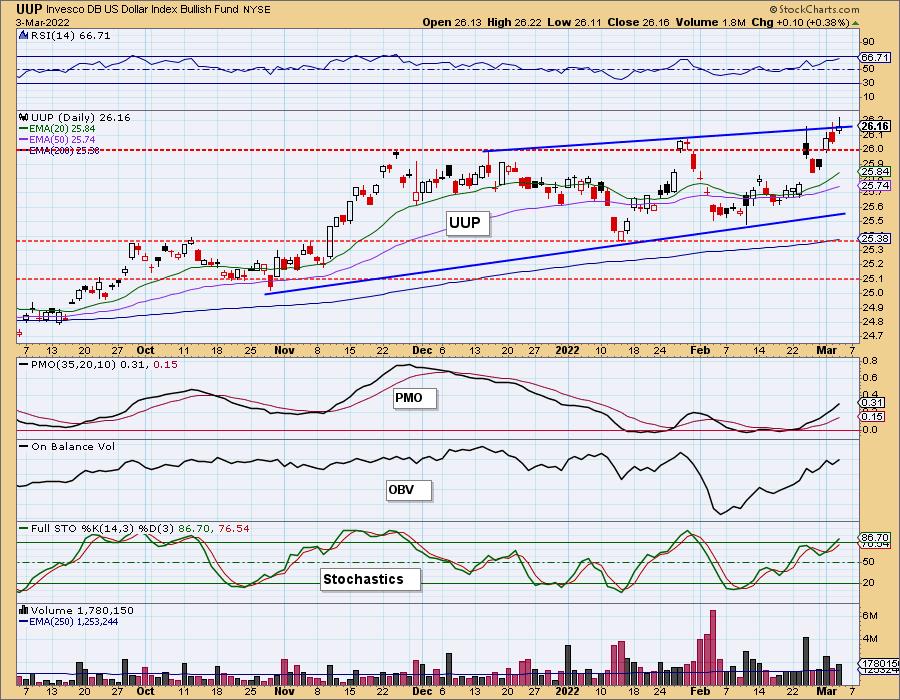This screenshot has width=900, height=700.
Task: Click the 0.15 PMO signal value tag
Action: [x=870, y=416]
